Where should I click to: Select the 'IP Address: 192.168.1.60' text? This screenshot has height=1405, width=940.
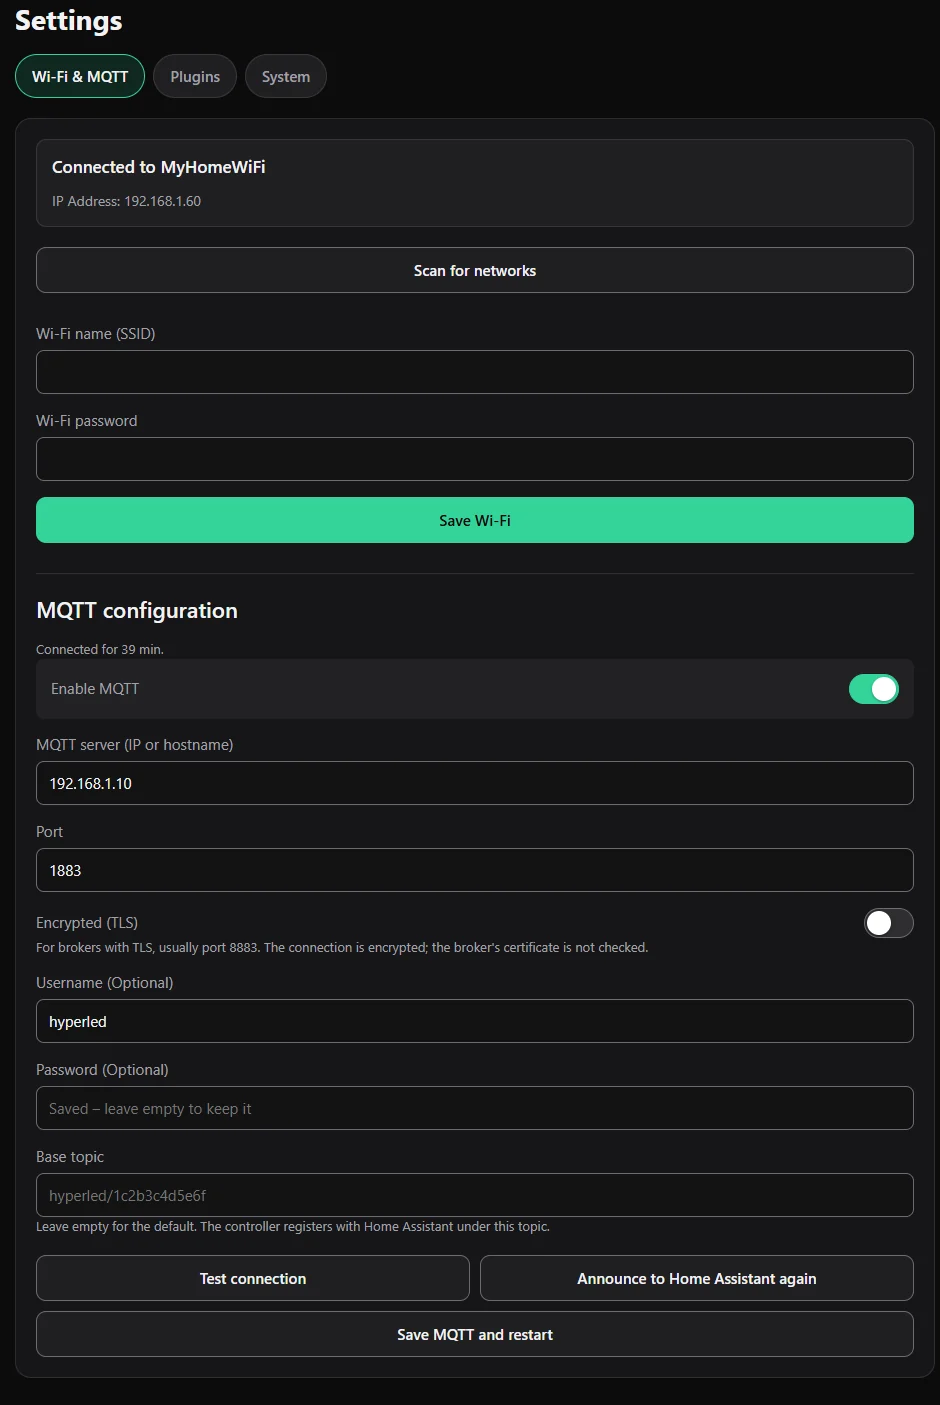pyautogui.click(x=126, y=201)
